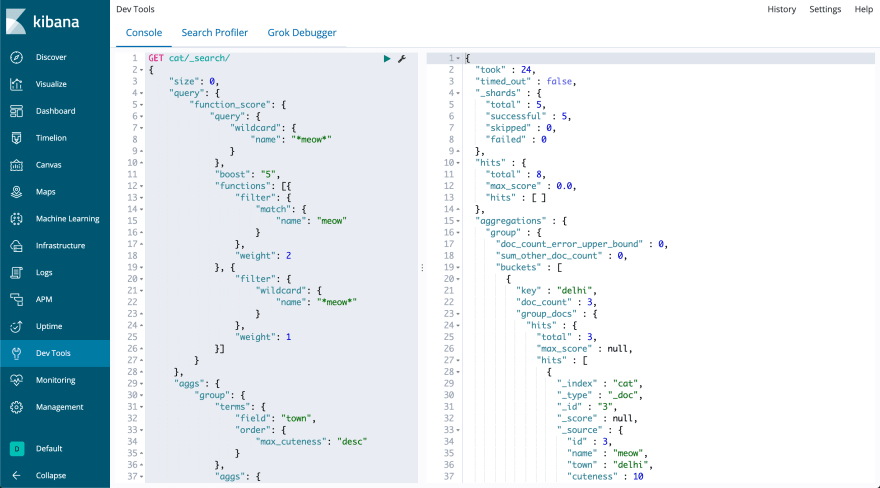Open History in top bar
This screenshot has height=488, width=880.
click(x=782, y=9)
